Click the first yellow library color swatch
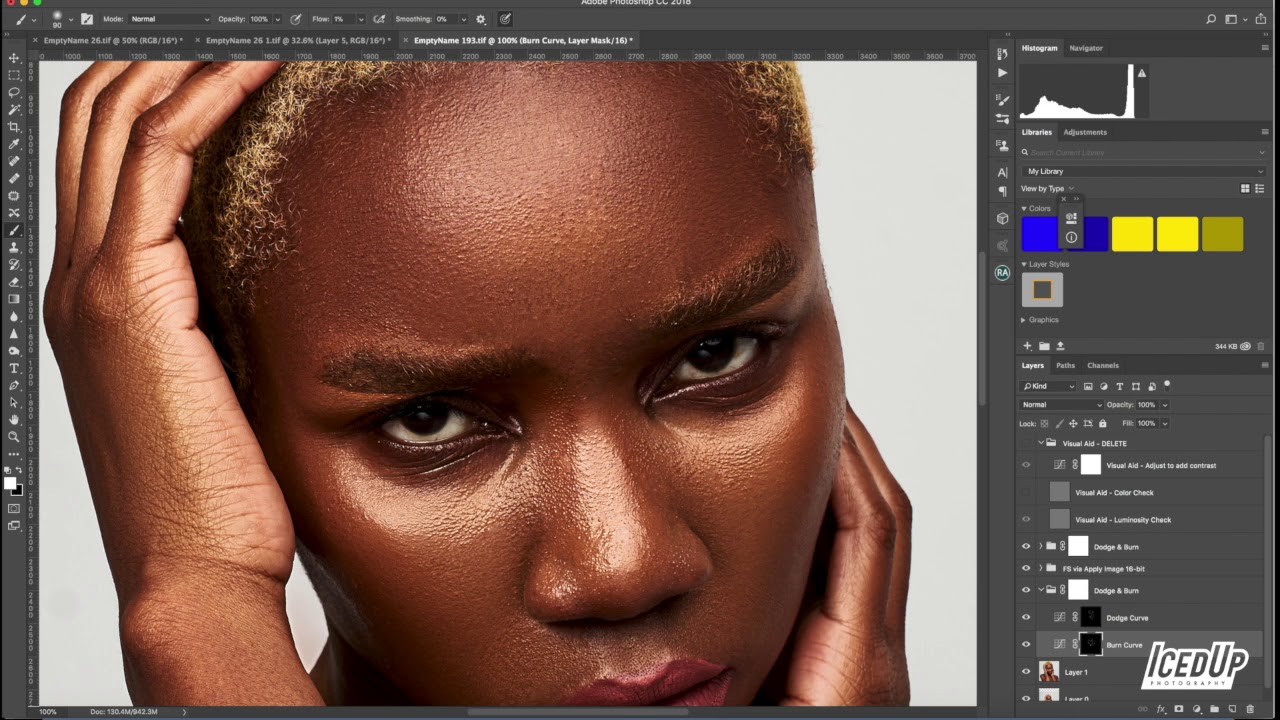Screen dimensions: 1280x720 pyautogui.click(x=1132, y=234)
